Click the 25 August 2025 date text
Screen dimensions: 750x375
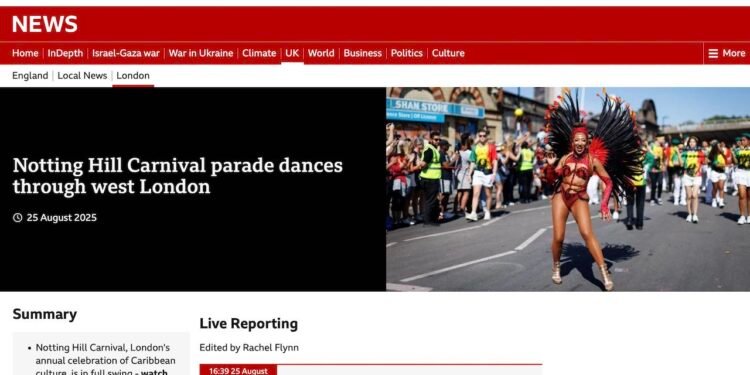[x=62, y=218]
